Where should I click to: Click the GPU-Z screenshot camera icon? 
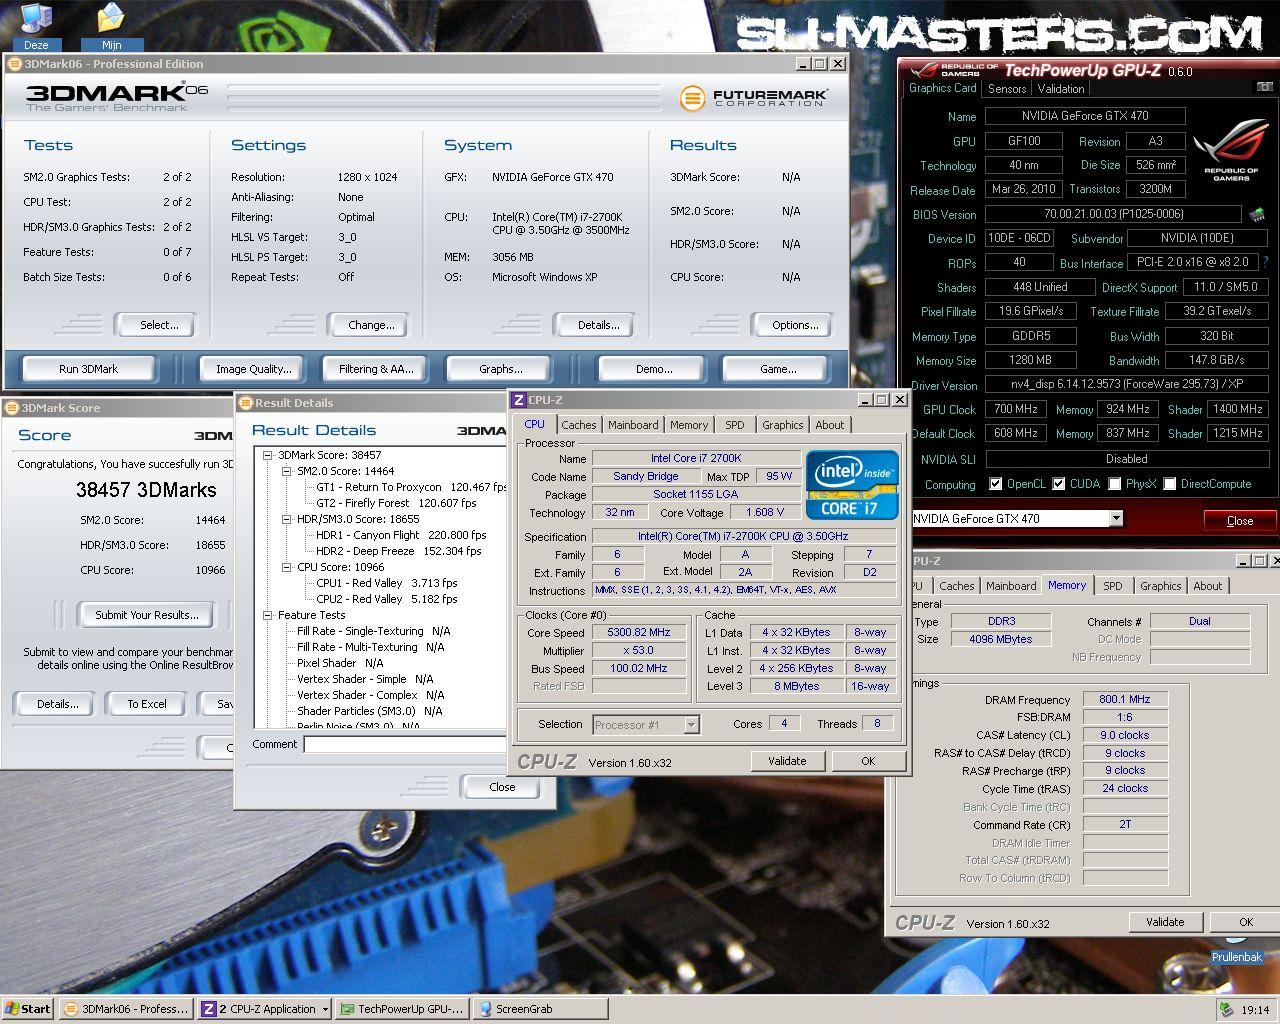pos(1264,88)
